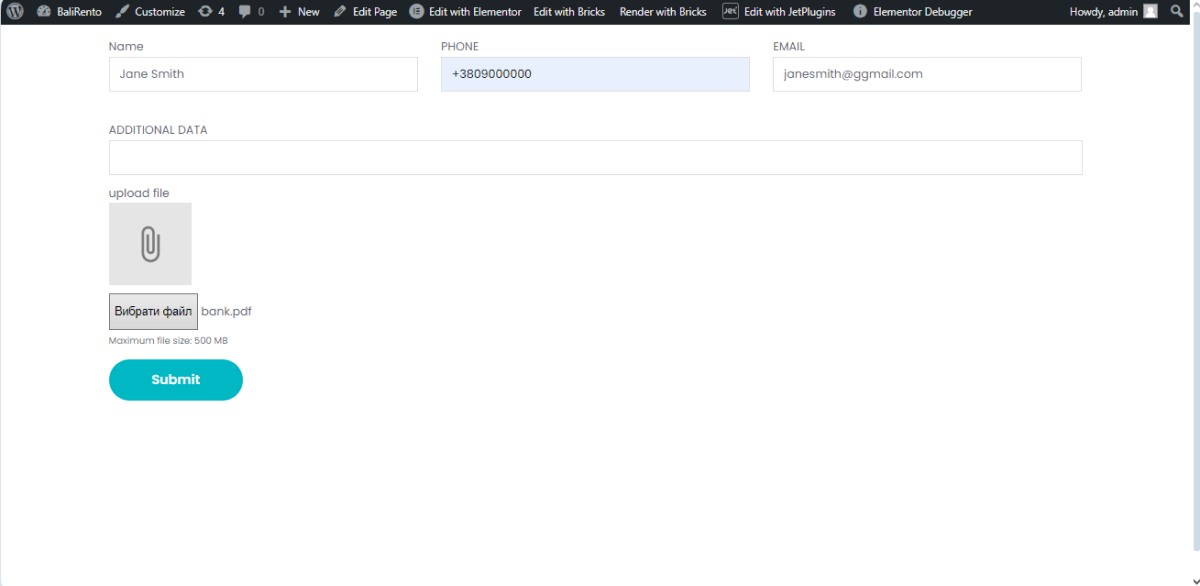Click the admin bar search magnifier
Viewport: 1200px width, 586px height.
1178,12
